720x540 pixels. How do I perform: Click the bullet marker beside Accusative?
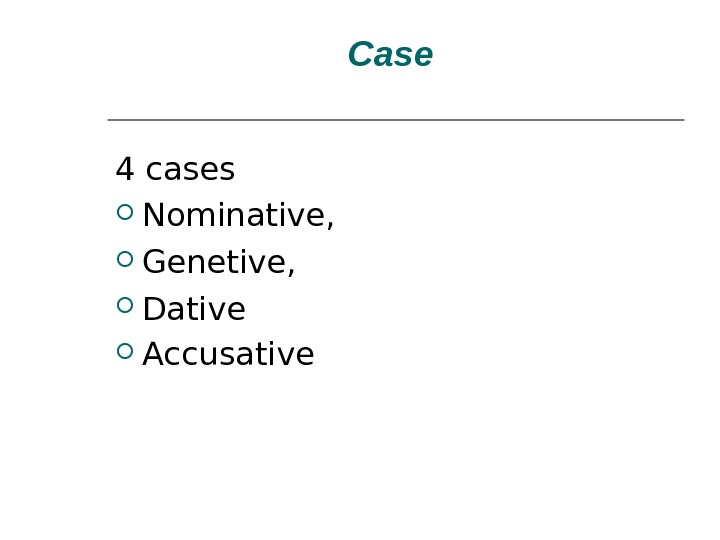point(124,352)
